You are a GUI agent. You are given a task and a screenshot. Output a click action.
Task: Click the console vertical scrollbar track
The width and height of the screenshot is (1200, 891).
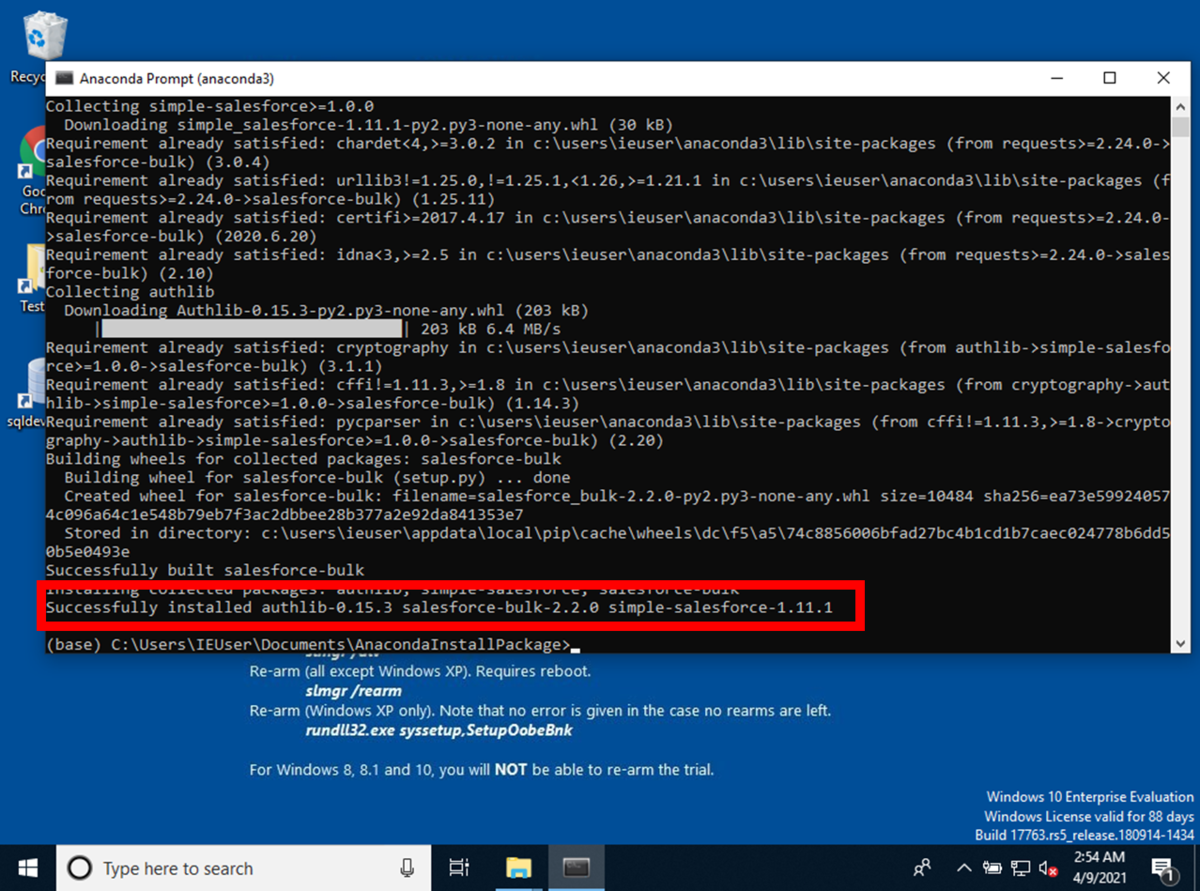[x=1180, y=375]
